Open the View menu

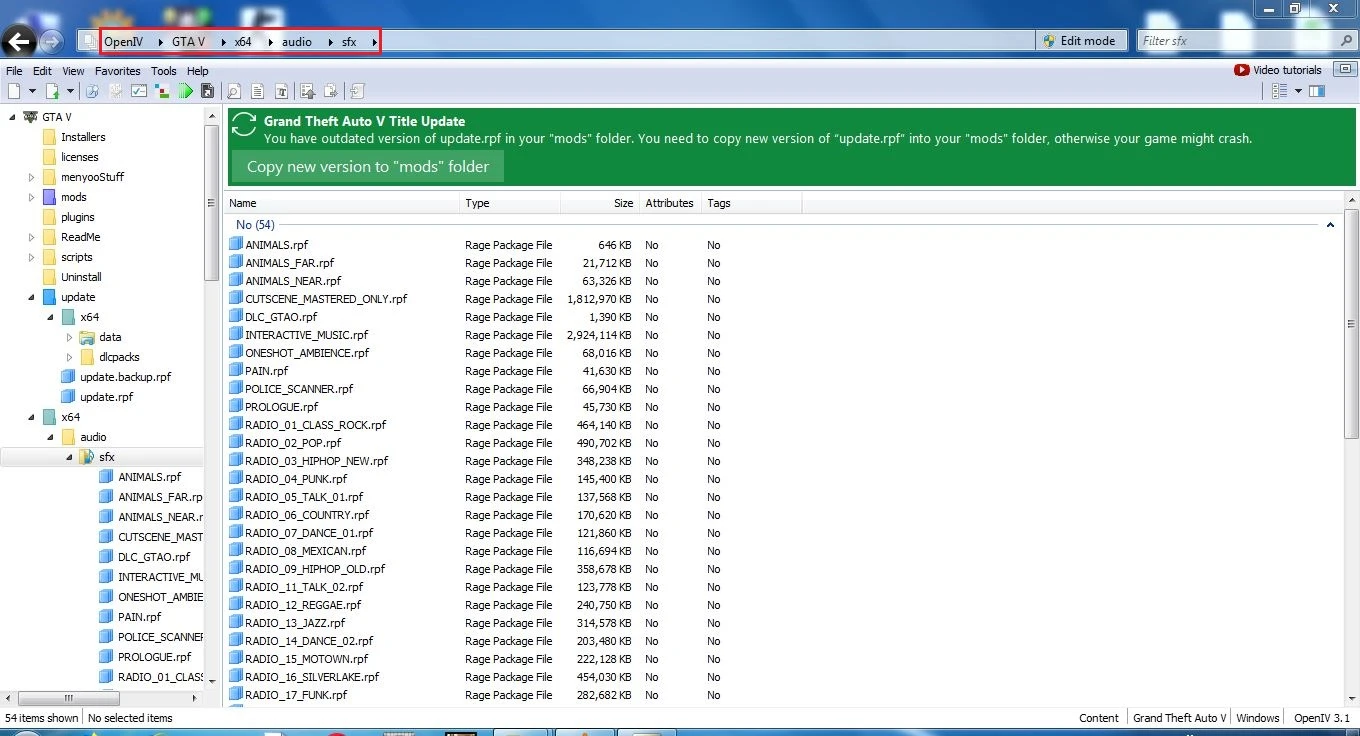[x=73, y=71]
